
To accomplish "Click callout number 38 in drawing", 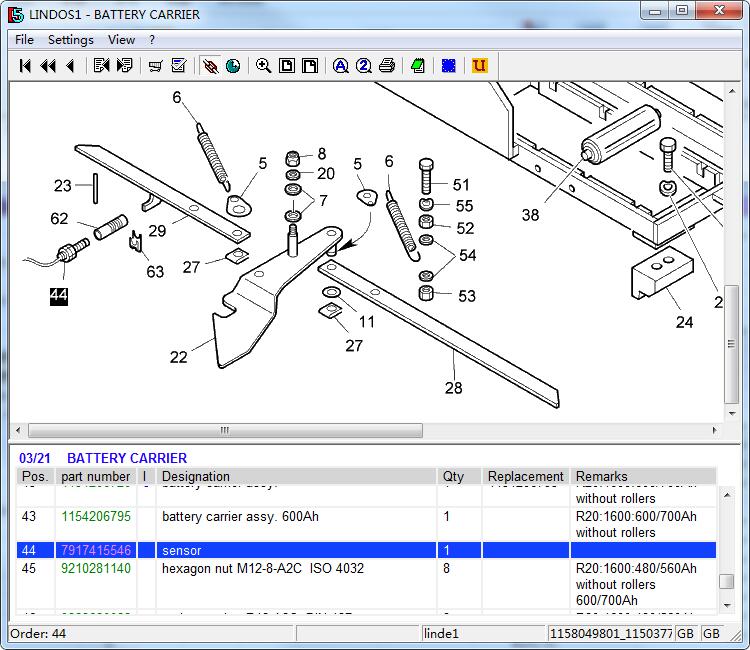I will click(530, 215).
